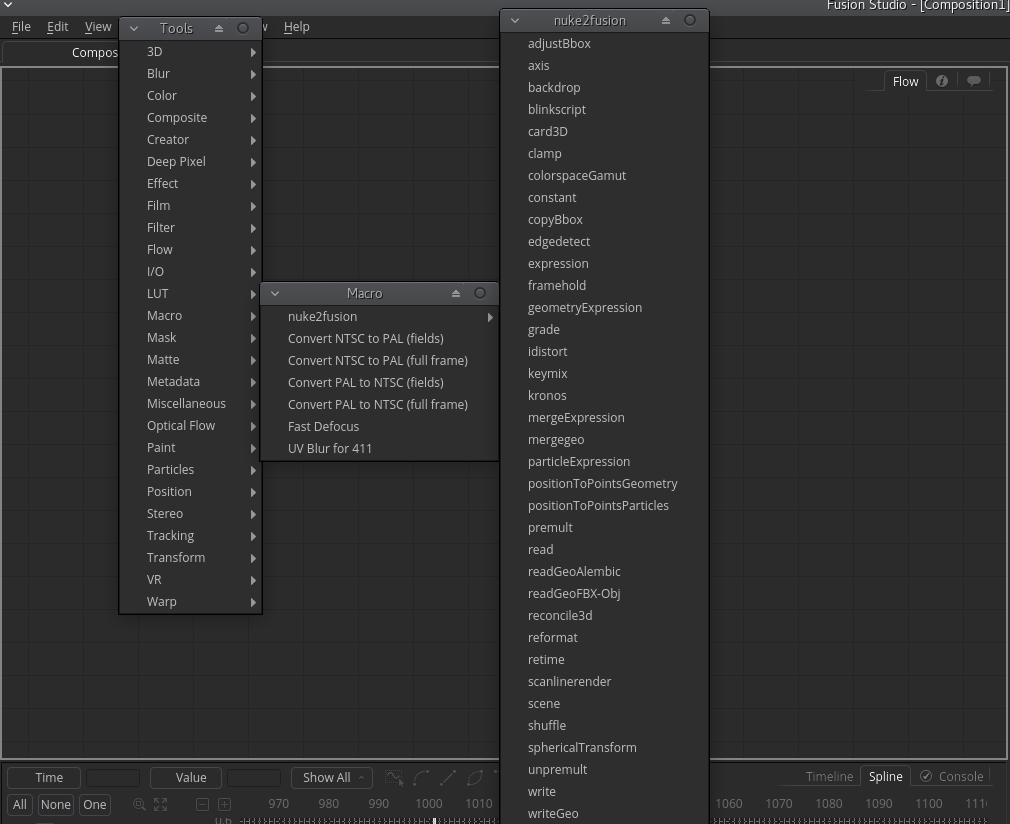Collapse the nuke2fusion menu with its chevron
The image size is (1010, 824).
(x=515, y=21)
